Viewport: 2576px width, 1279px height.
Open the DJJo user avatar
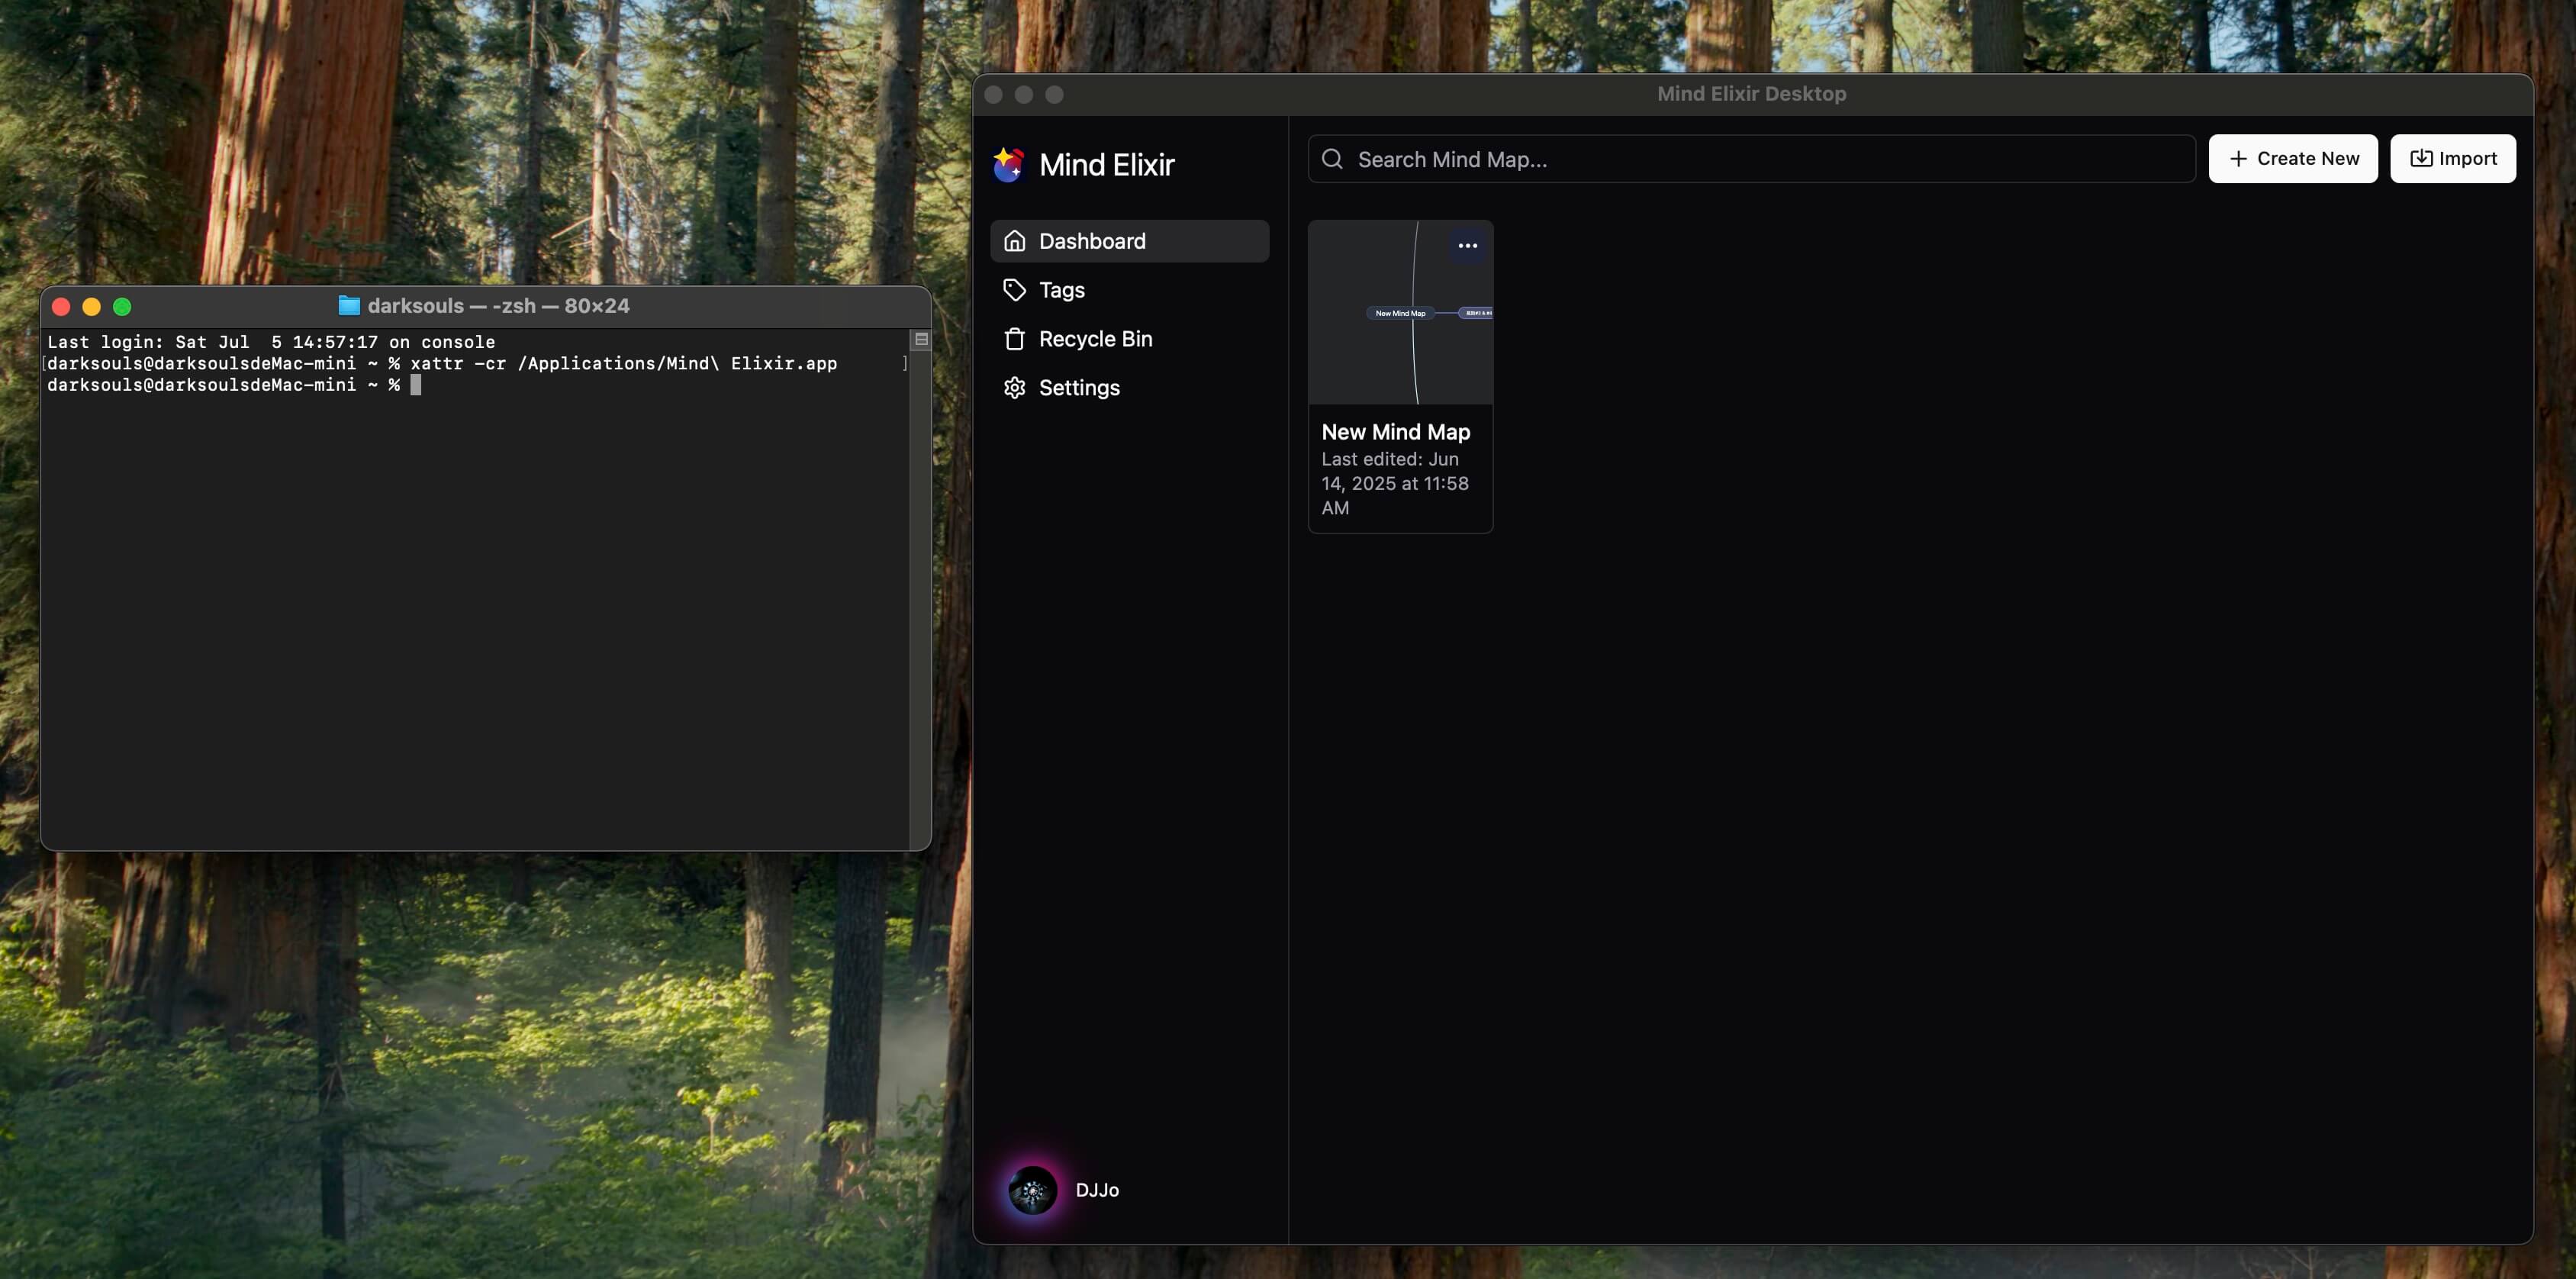click(1032, 1190)
